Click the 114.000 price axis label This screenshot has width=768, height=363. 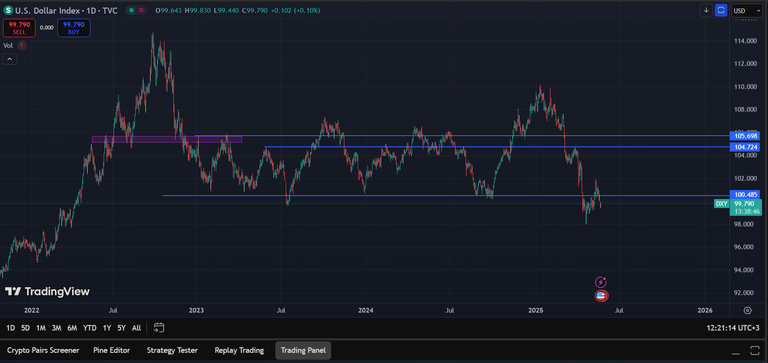(x=744, y=41)
